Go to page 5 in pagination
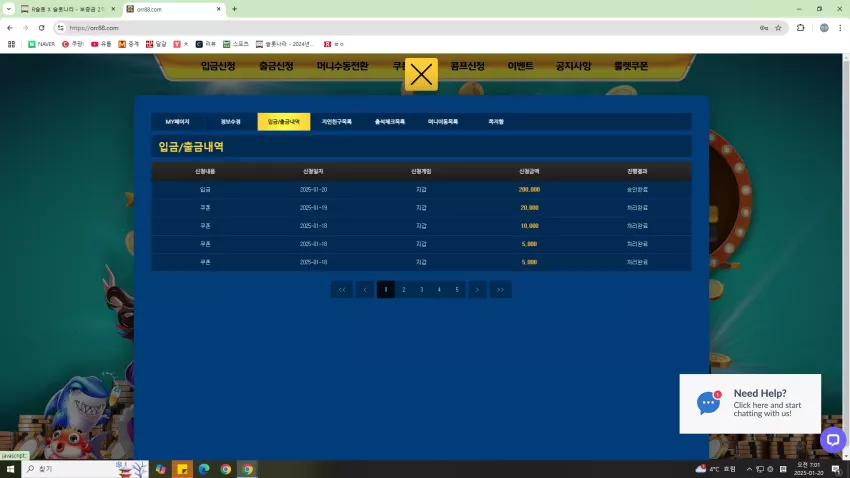The width and height of the screenshot is (850, 478). [457, 289]
